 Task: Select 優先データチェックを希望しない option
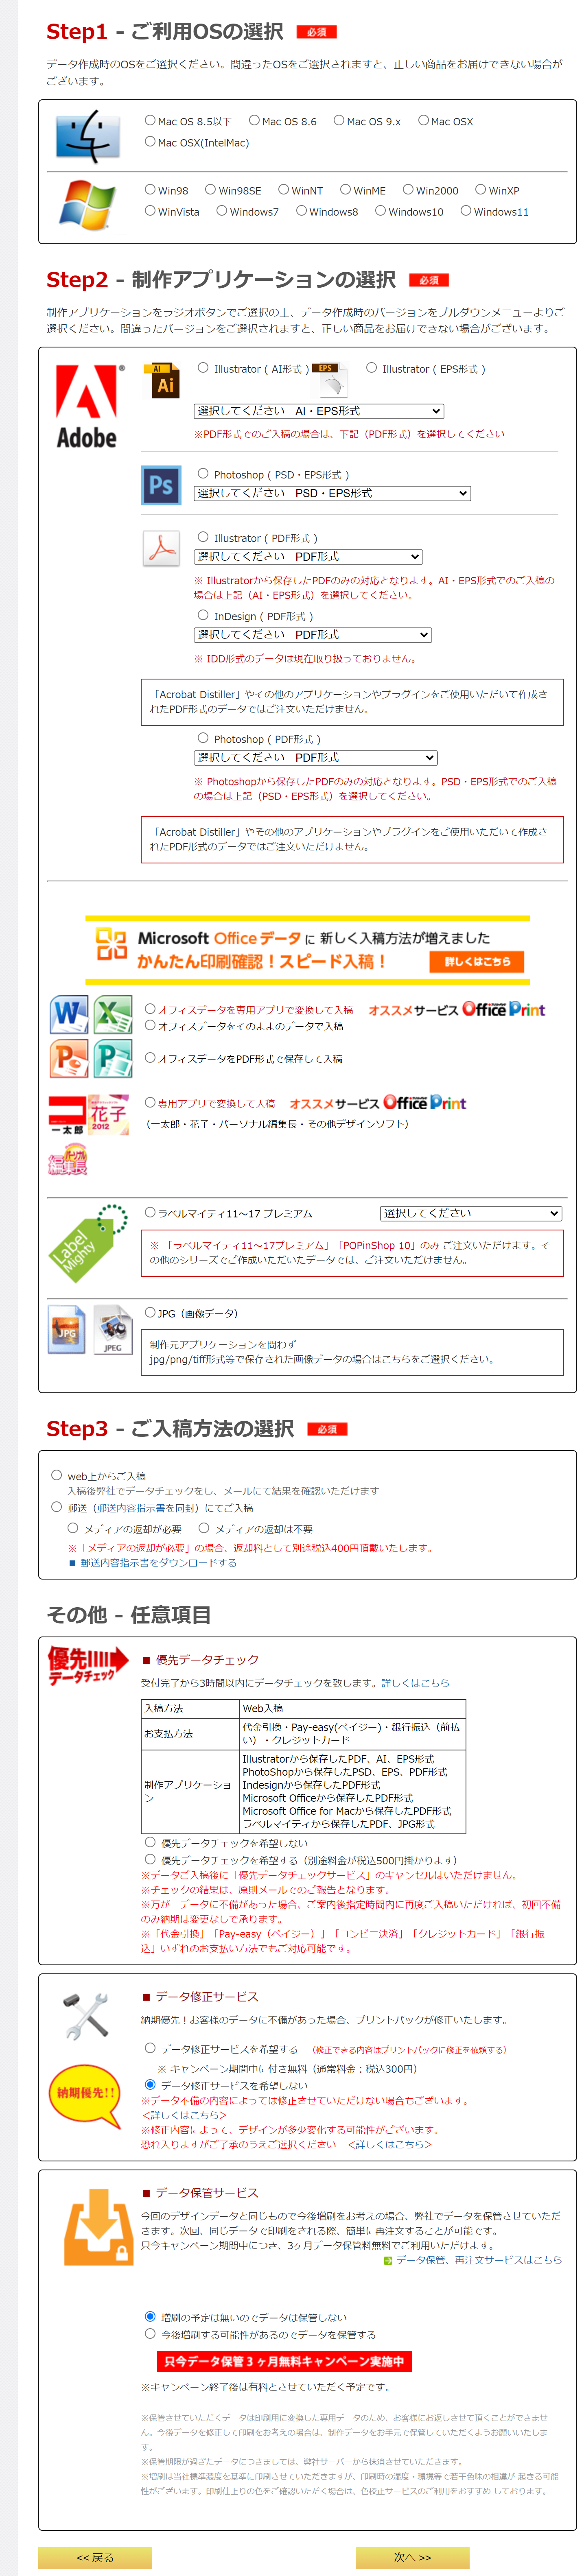[x=150, y=1842]
